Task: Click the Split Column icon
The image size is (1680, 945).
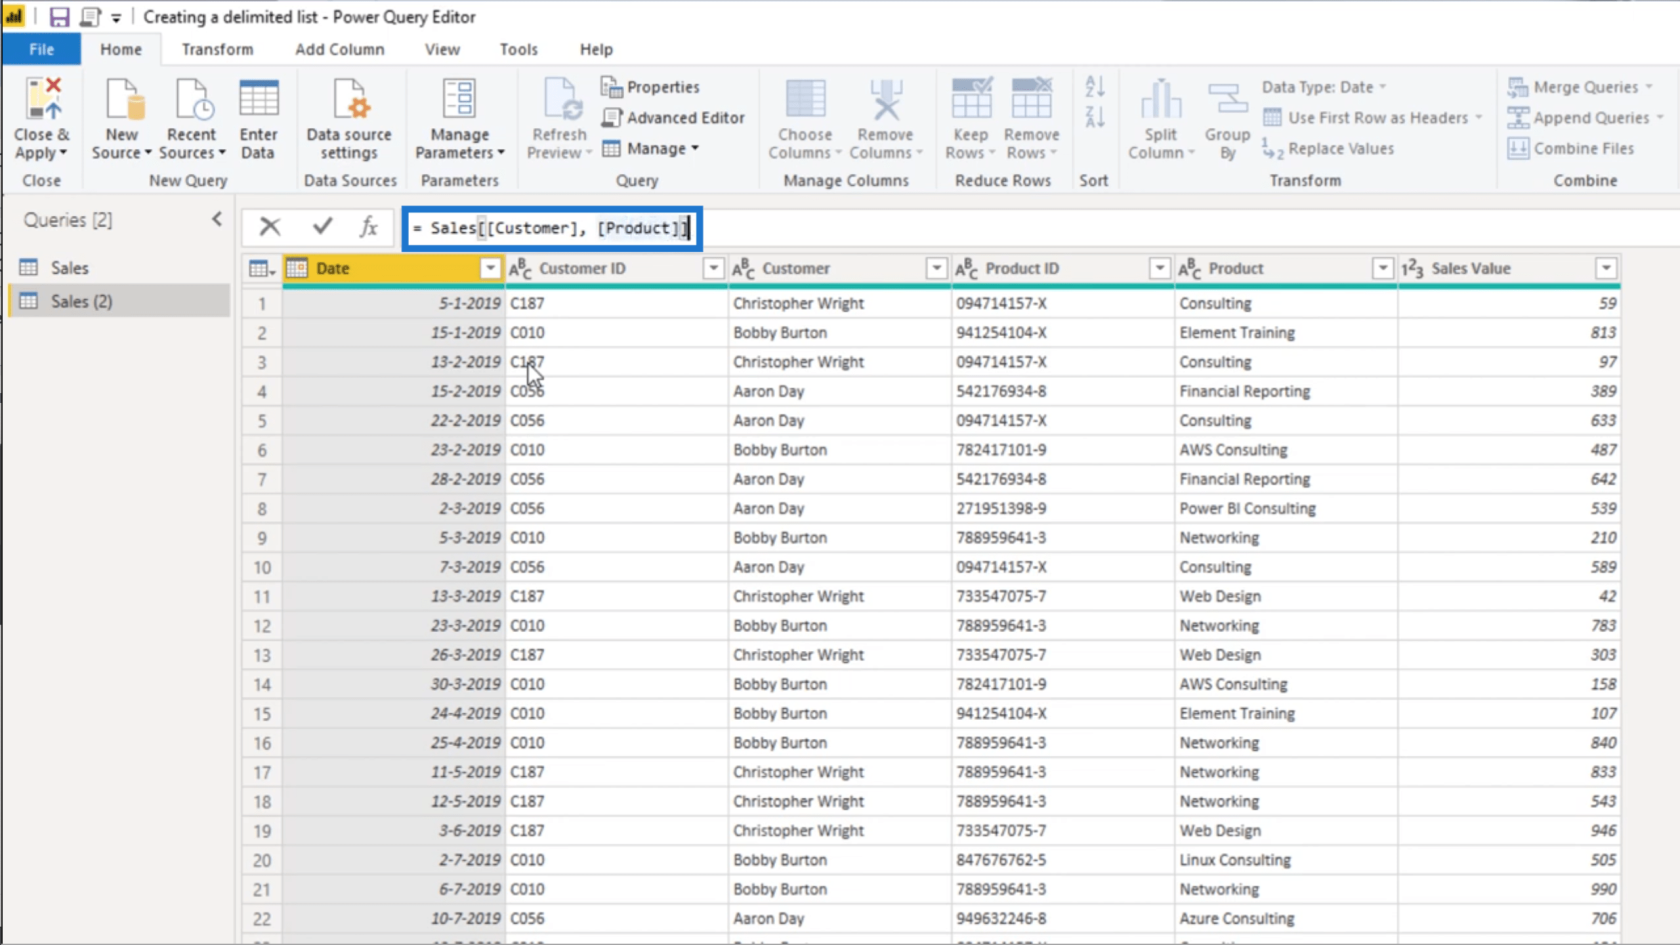Action: click(x=1161, y=100)
